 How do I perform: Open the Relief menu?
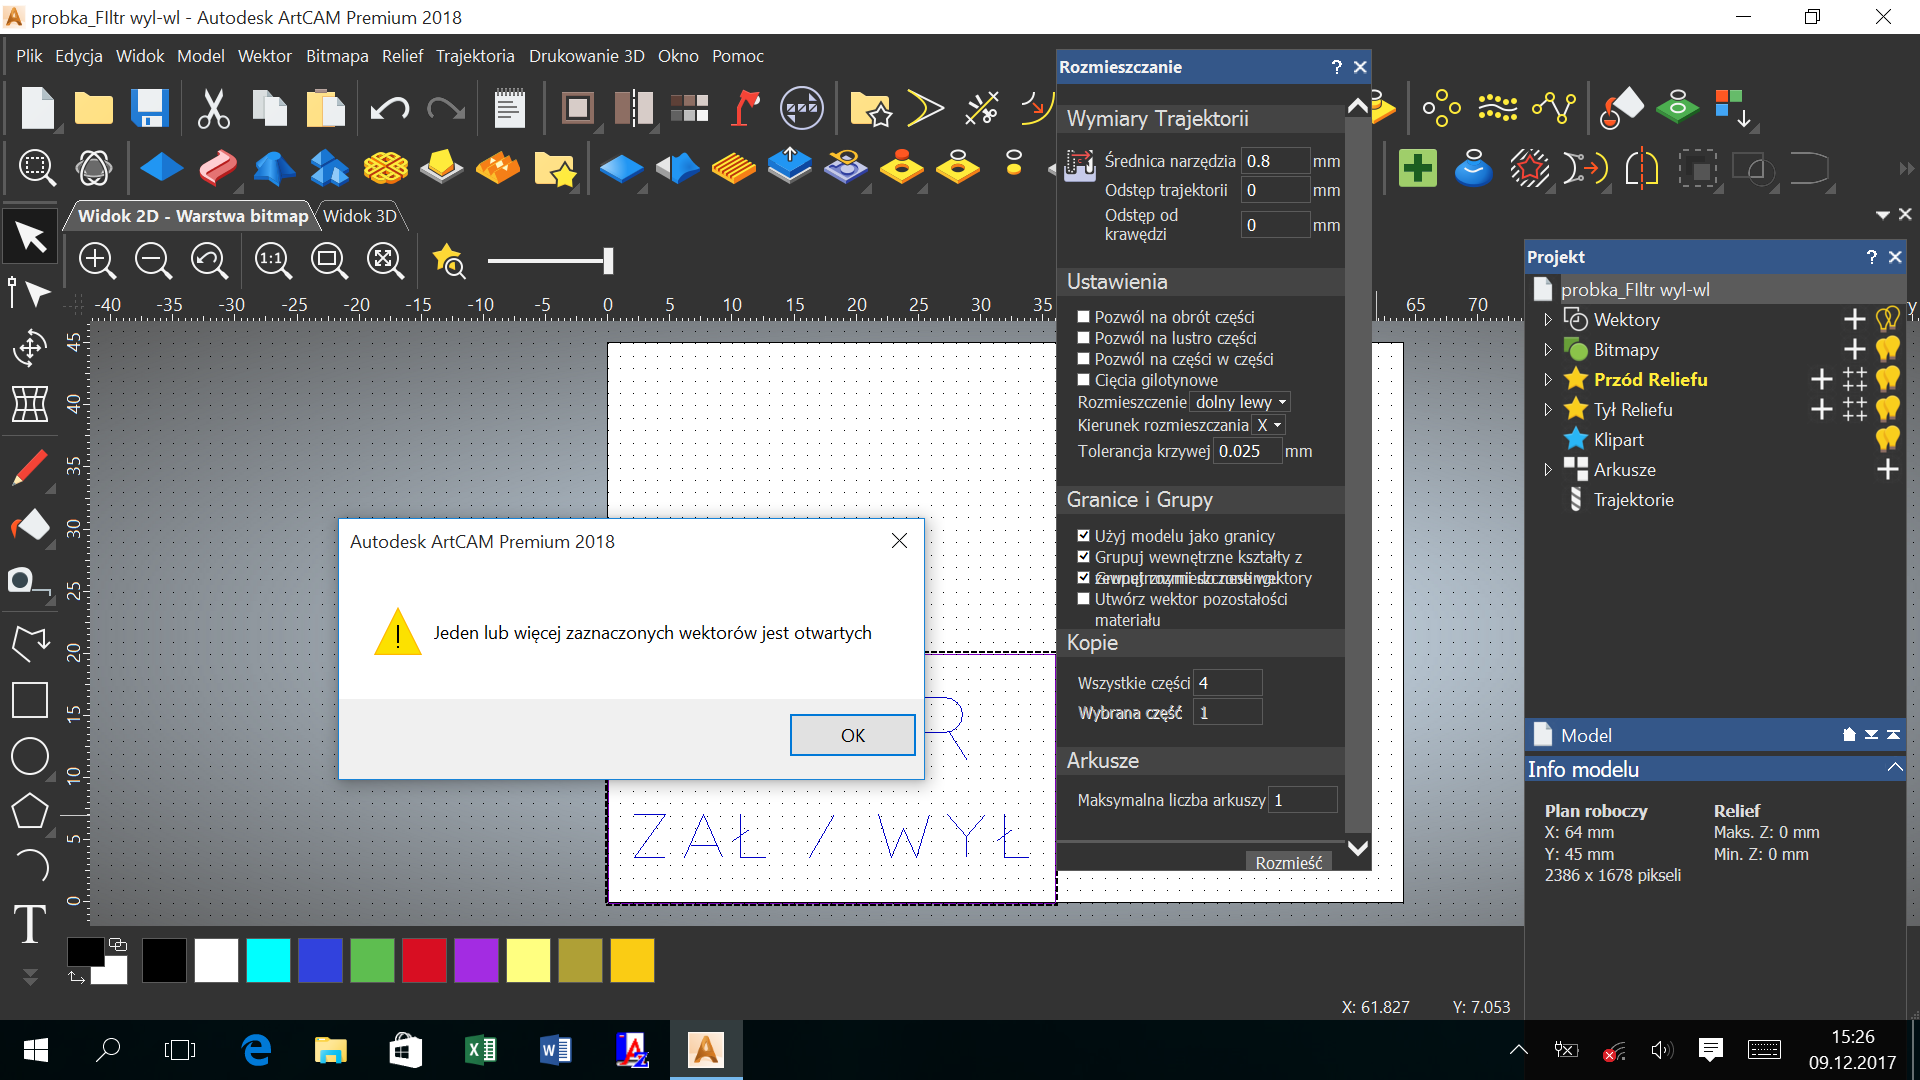click(402, 56)
